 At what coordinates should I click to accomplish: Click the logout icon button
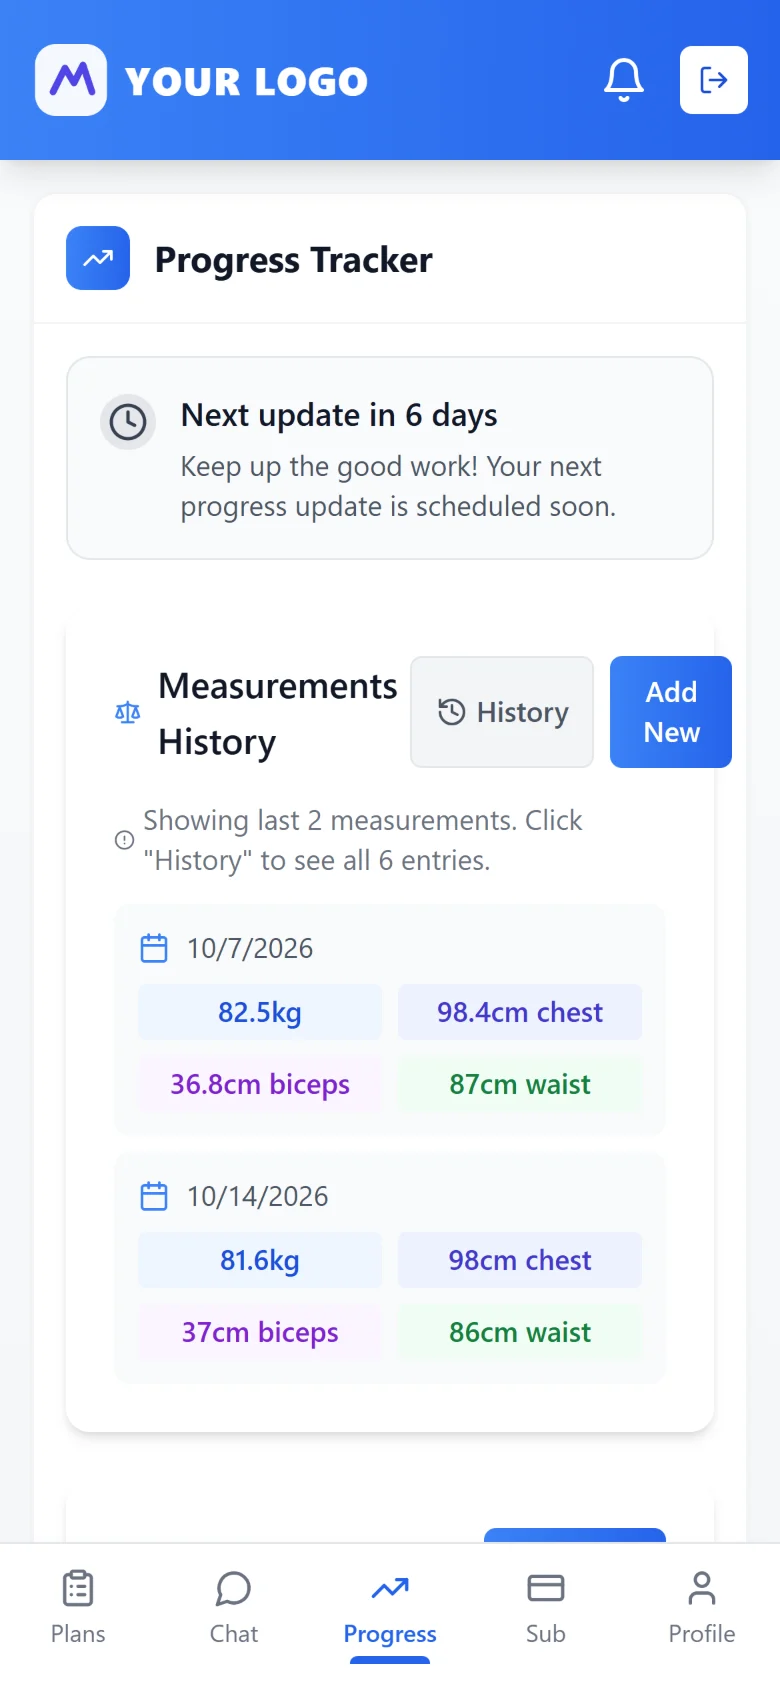[714, 80]
